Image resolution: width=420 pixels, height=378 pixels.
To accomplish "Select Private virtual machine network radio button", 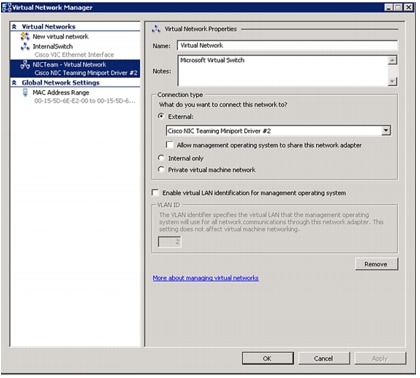I will (161, 169).
